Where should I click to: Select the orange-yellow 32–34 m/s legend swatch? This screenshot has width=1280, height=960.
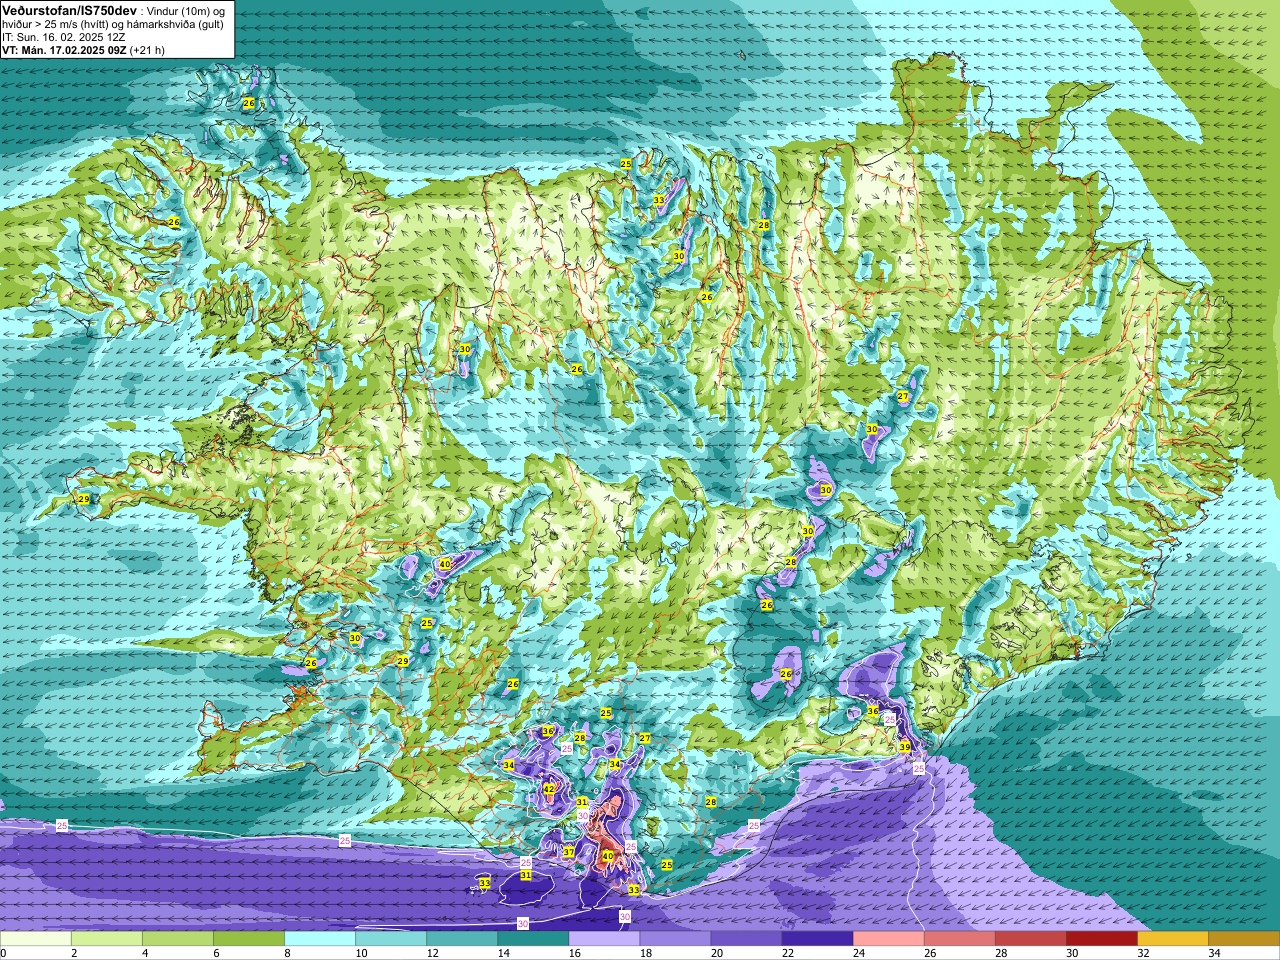pyautogui.click(x=1172, y=939)
